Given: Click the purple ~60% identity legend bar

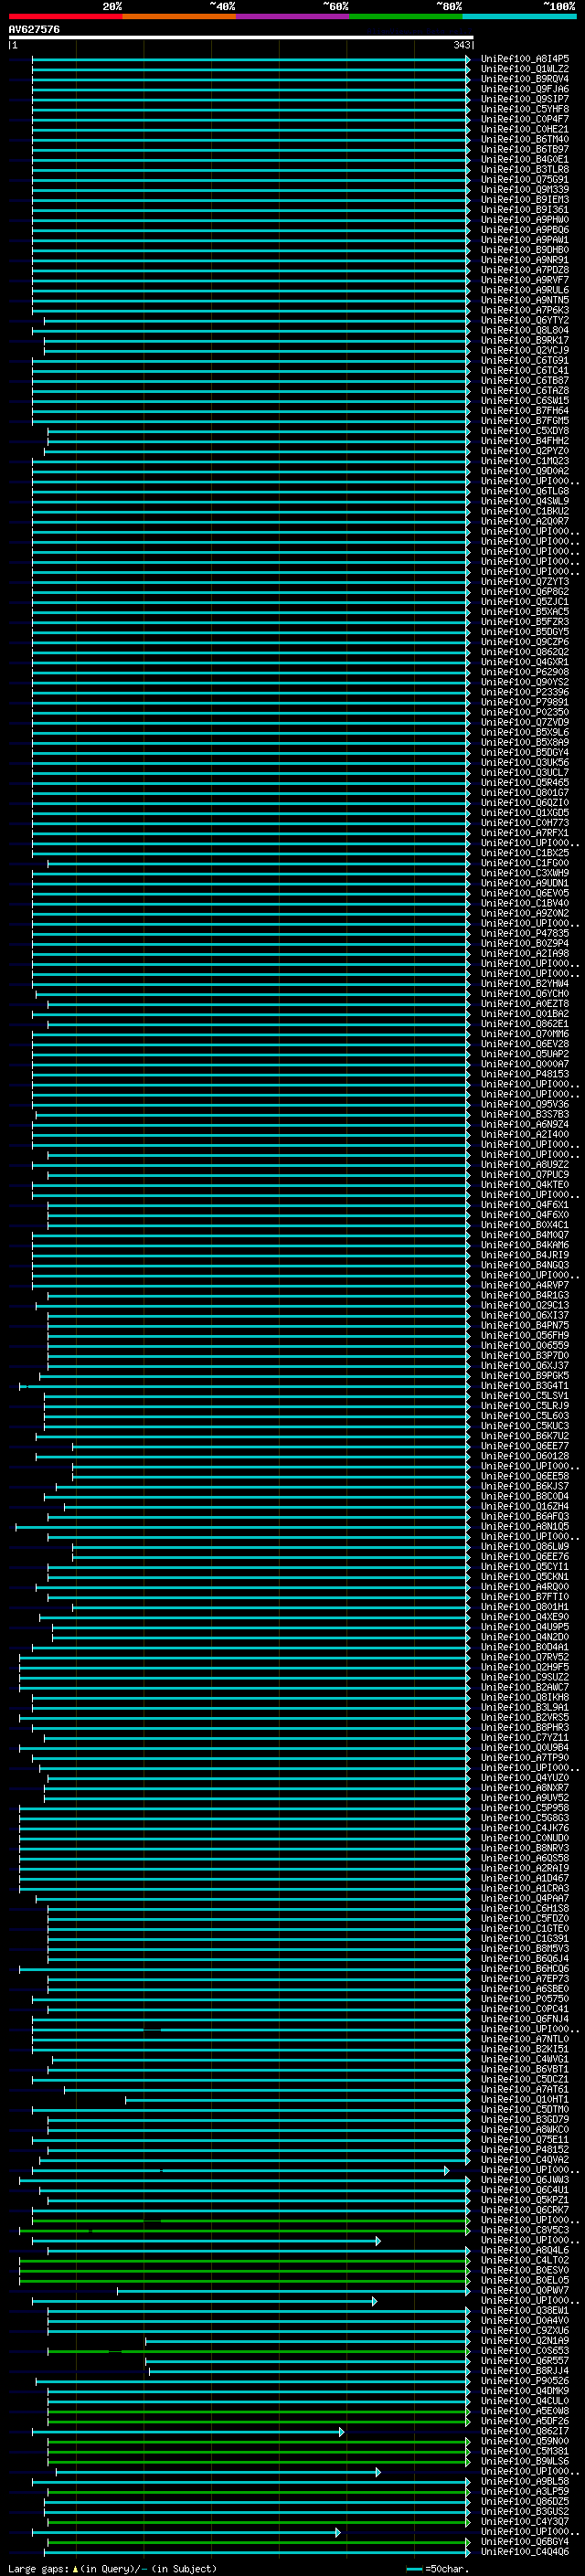Looking at the screenshot, I should tap(292, 16).
